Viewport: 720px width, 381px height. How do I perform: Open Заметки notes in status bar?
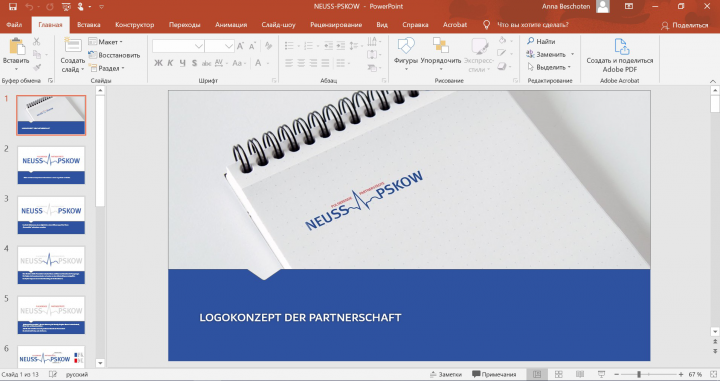446,374
